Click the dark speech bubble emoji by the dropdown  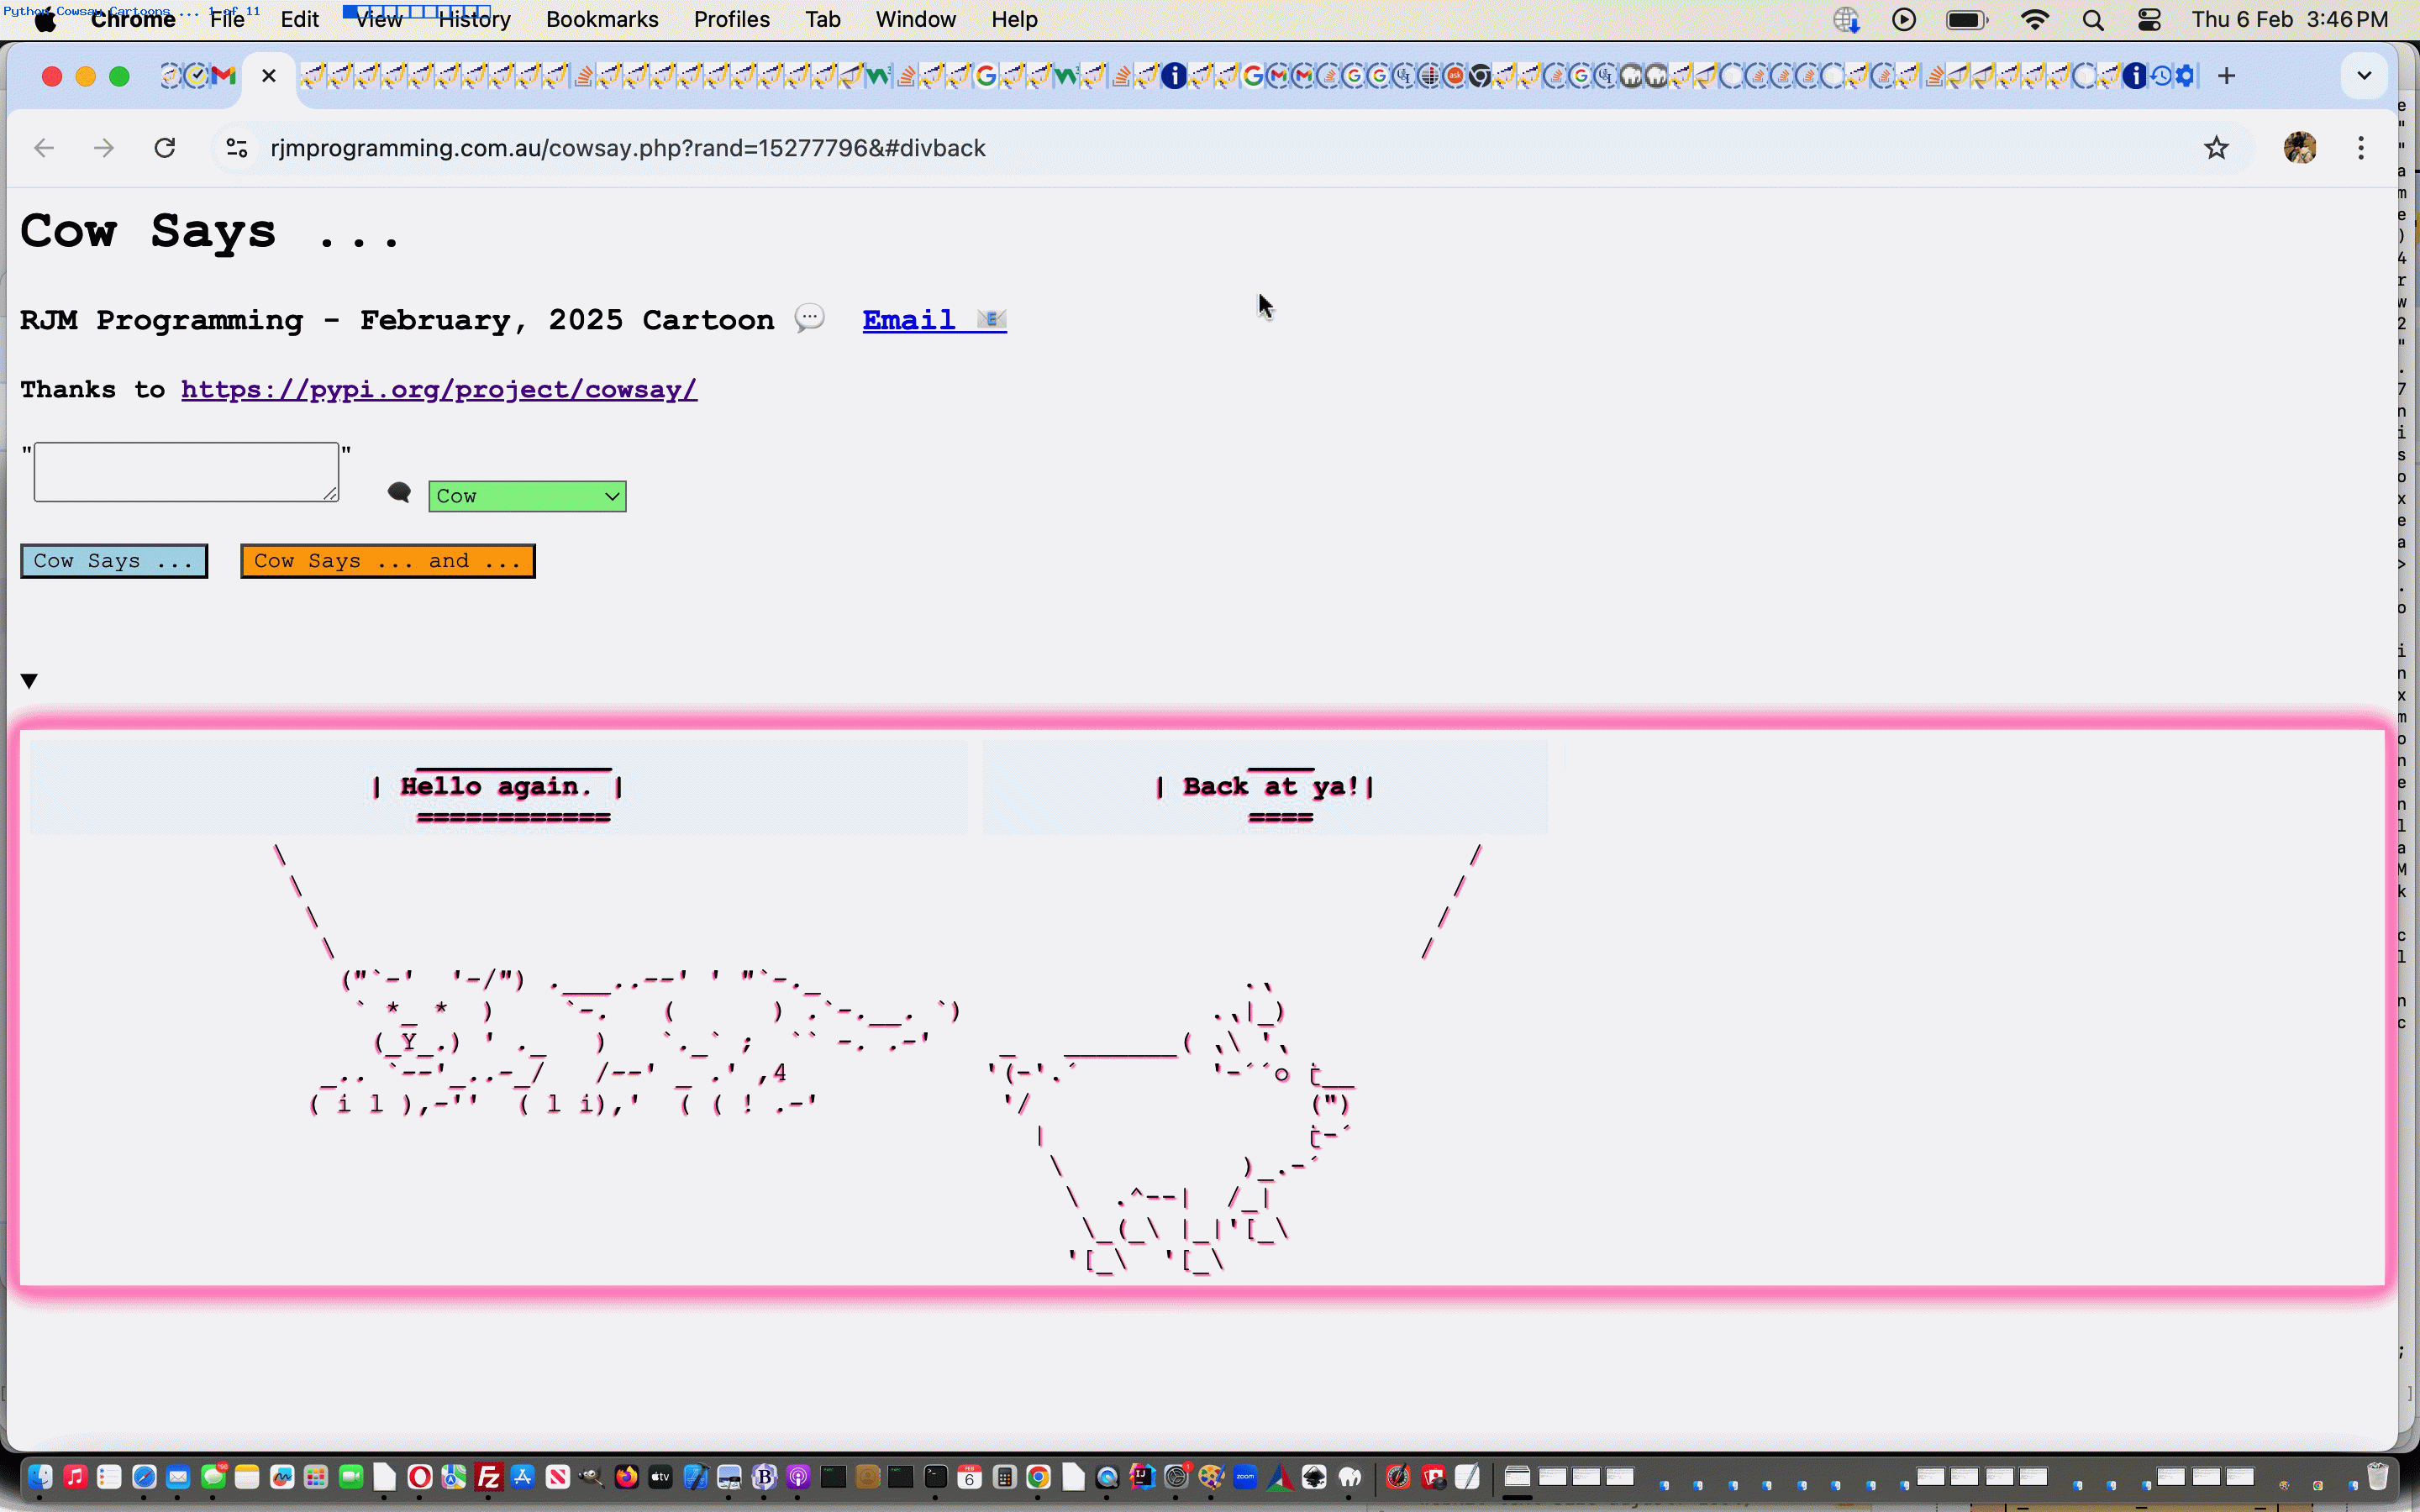[x=399, y=492]
